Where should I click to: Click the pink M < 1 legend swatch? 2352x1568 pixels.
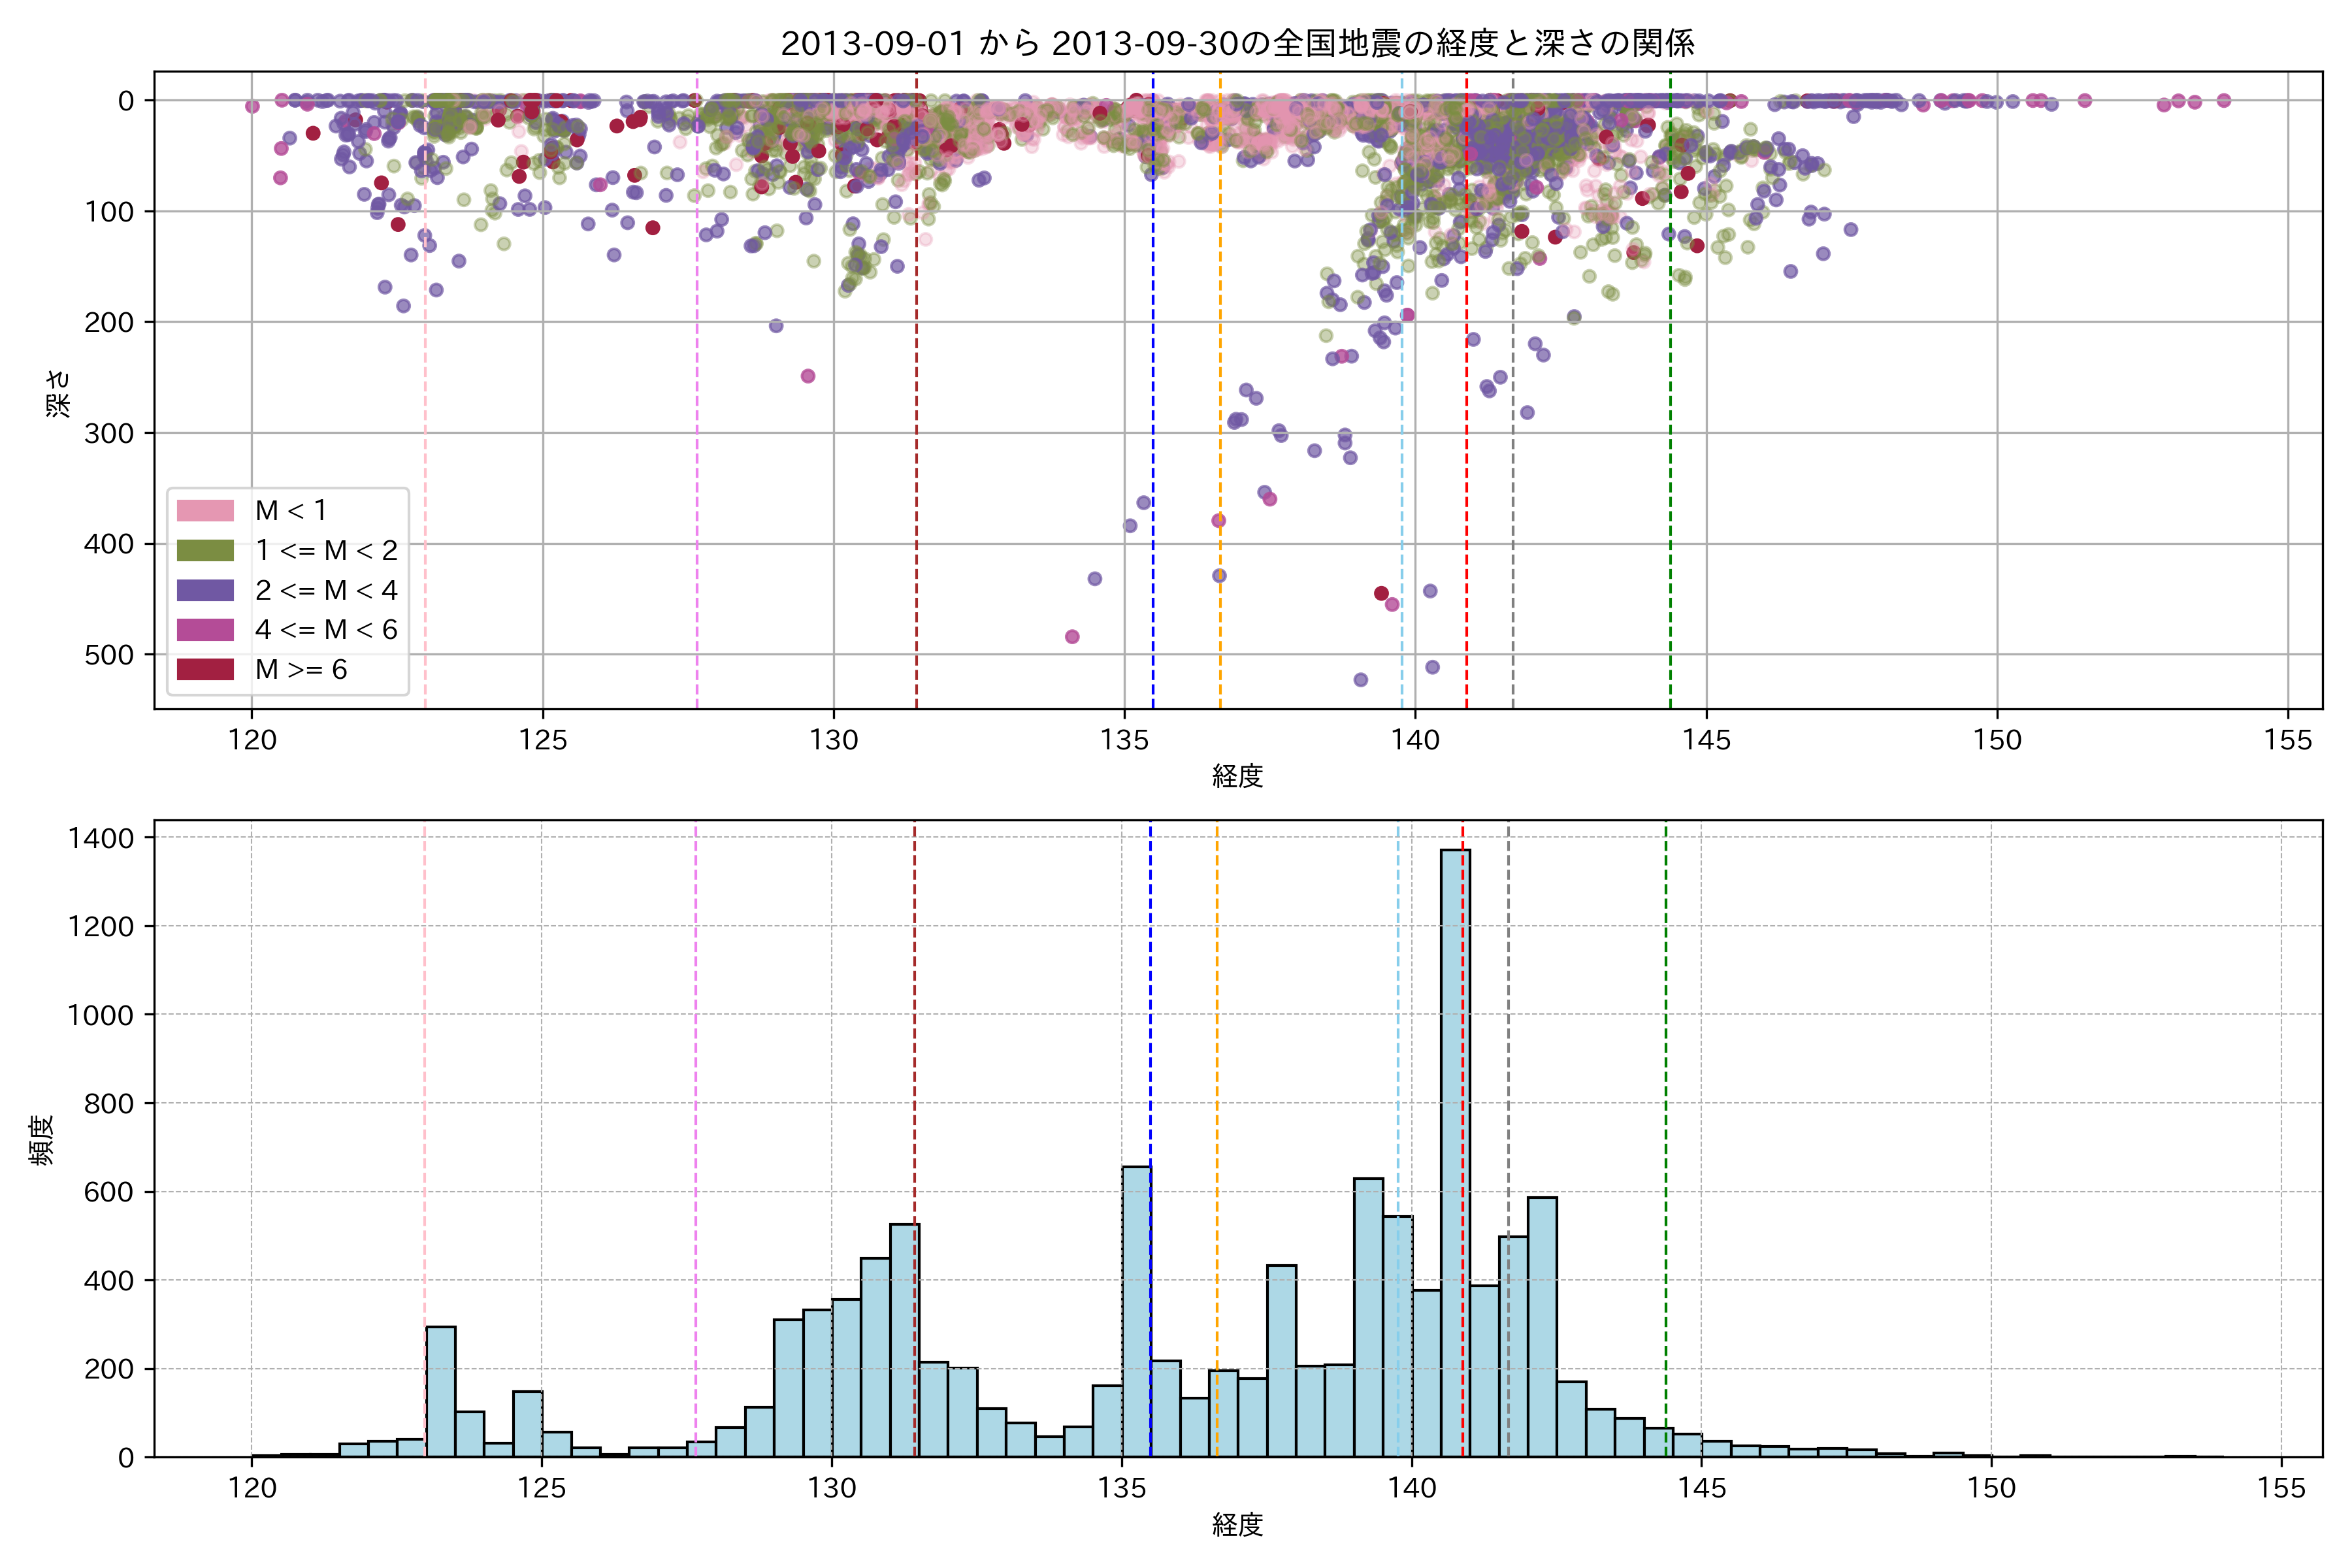(x=205, y=511)
